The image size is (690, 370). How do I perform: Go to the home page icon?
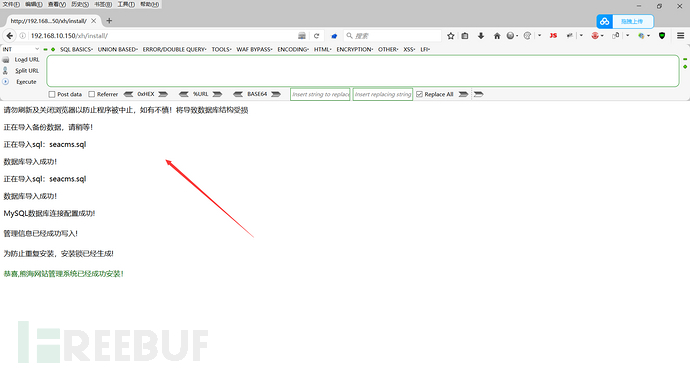click(x=497, y=36)
